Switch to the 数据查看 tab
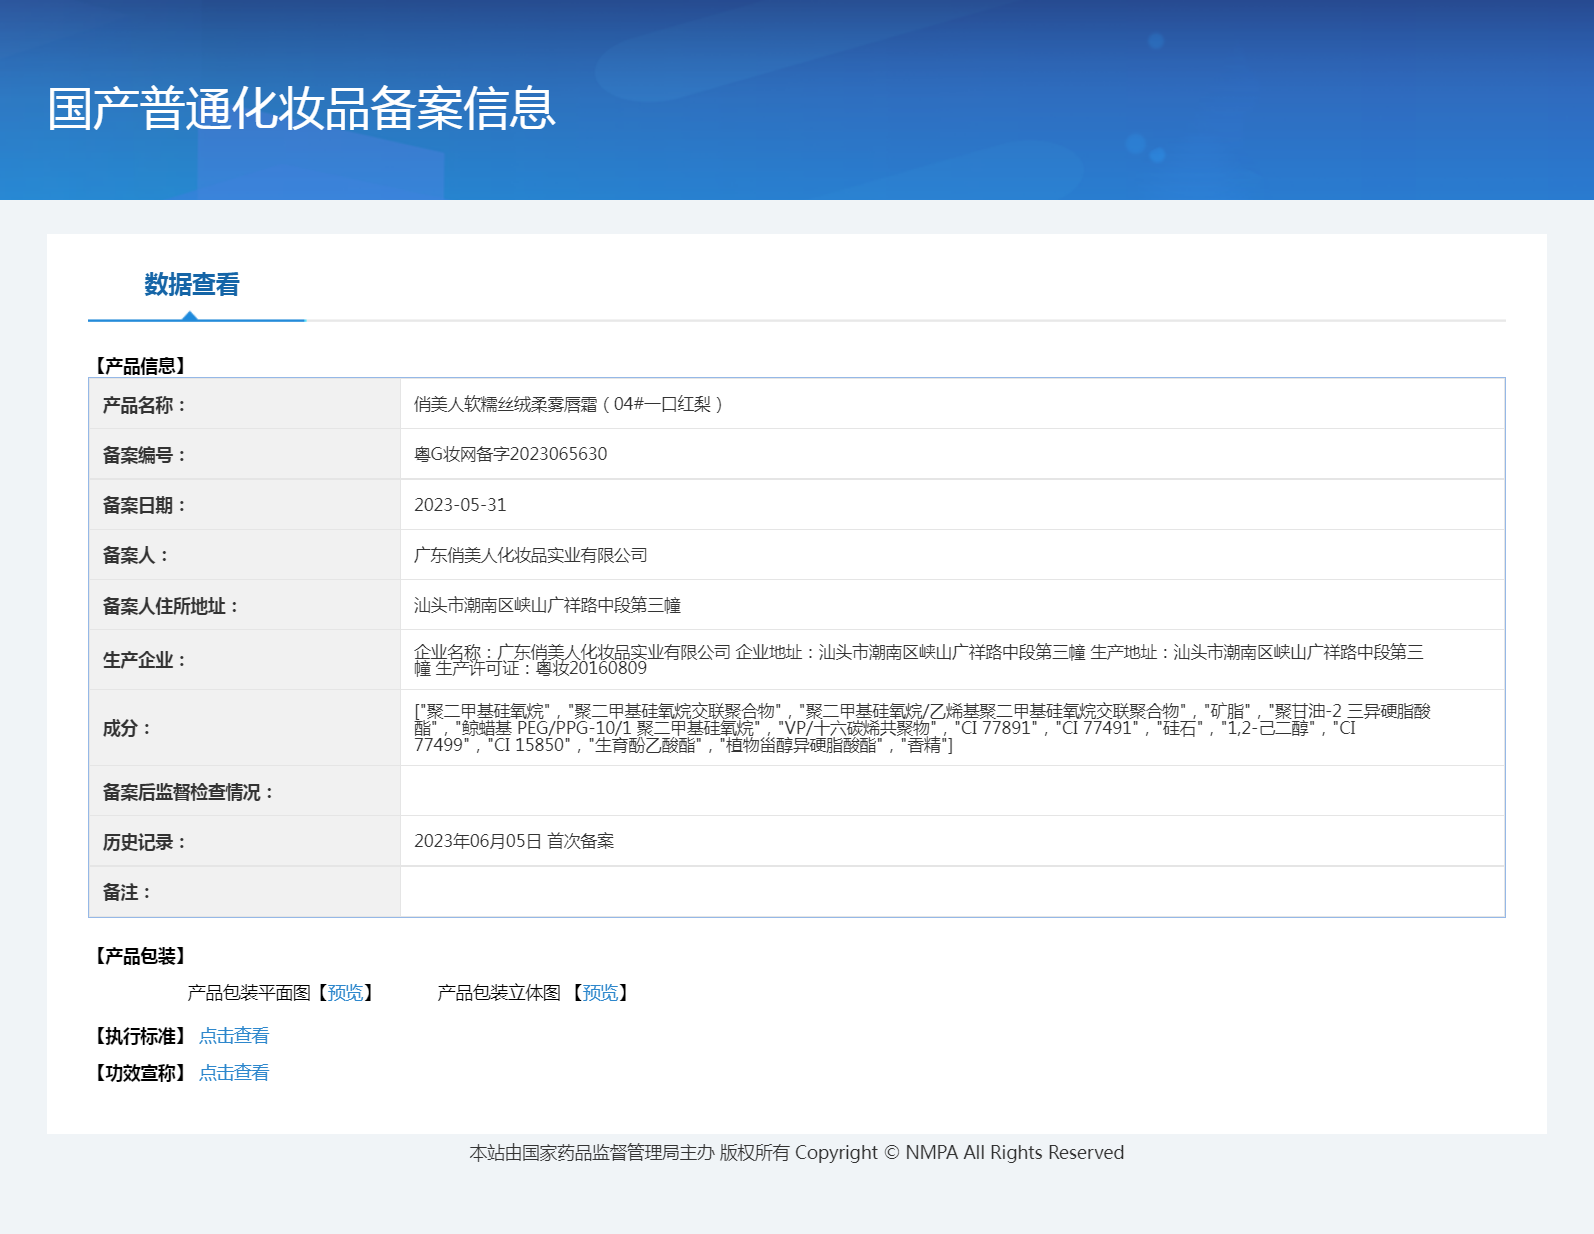The image size is (1594, 1234). 192,285
